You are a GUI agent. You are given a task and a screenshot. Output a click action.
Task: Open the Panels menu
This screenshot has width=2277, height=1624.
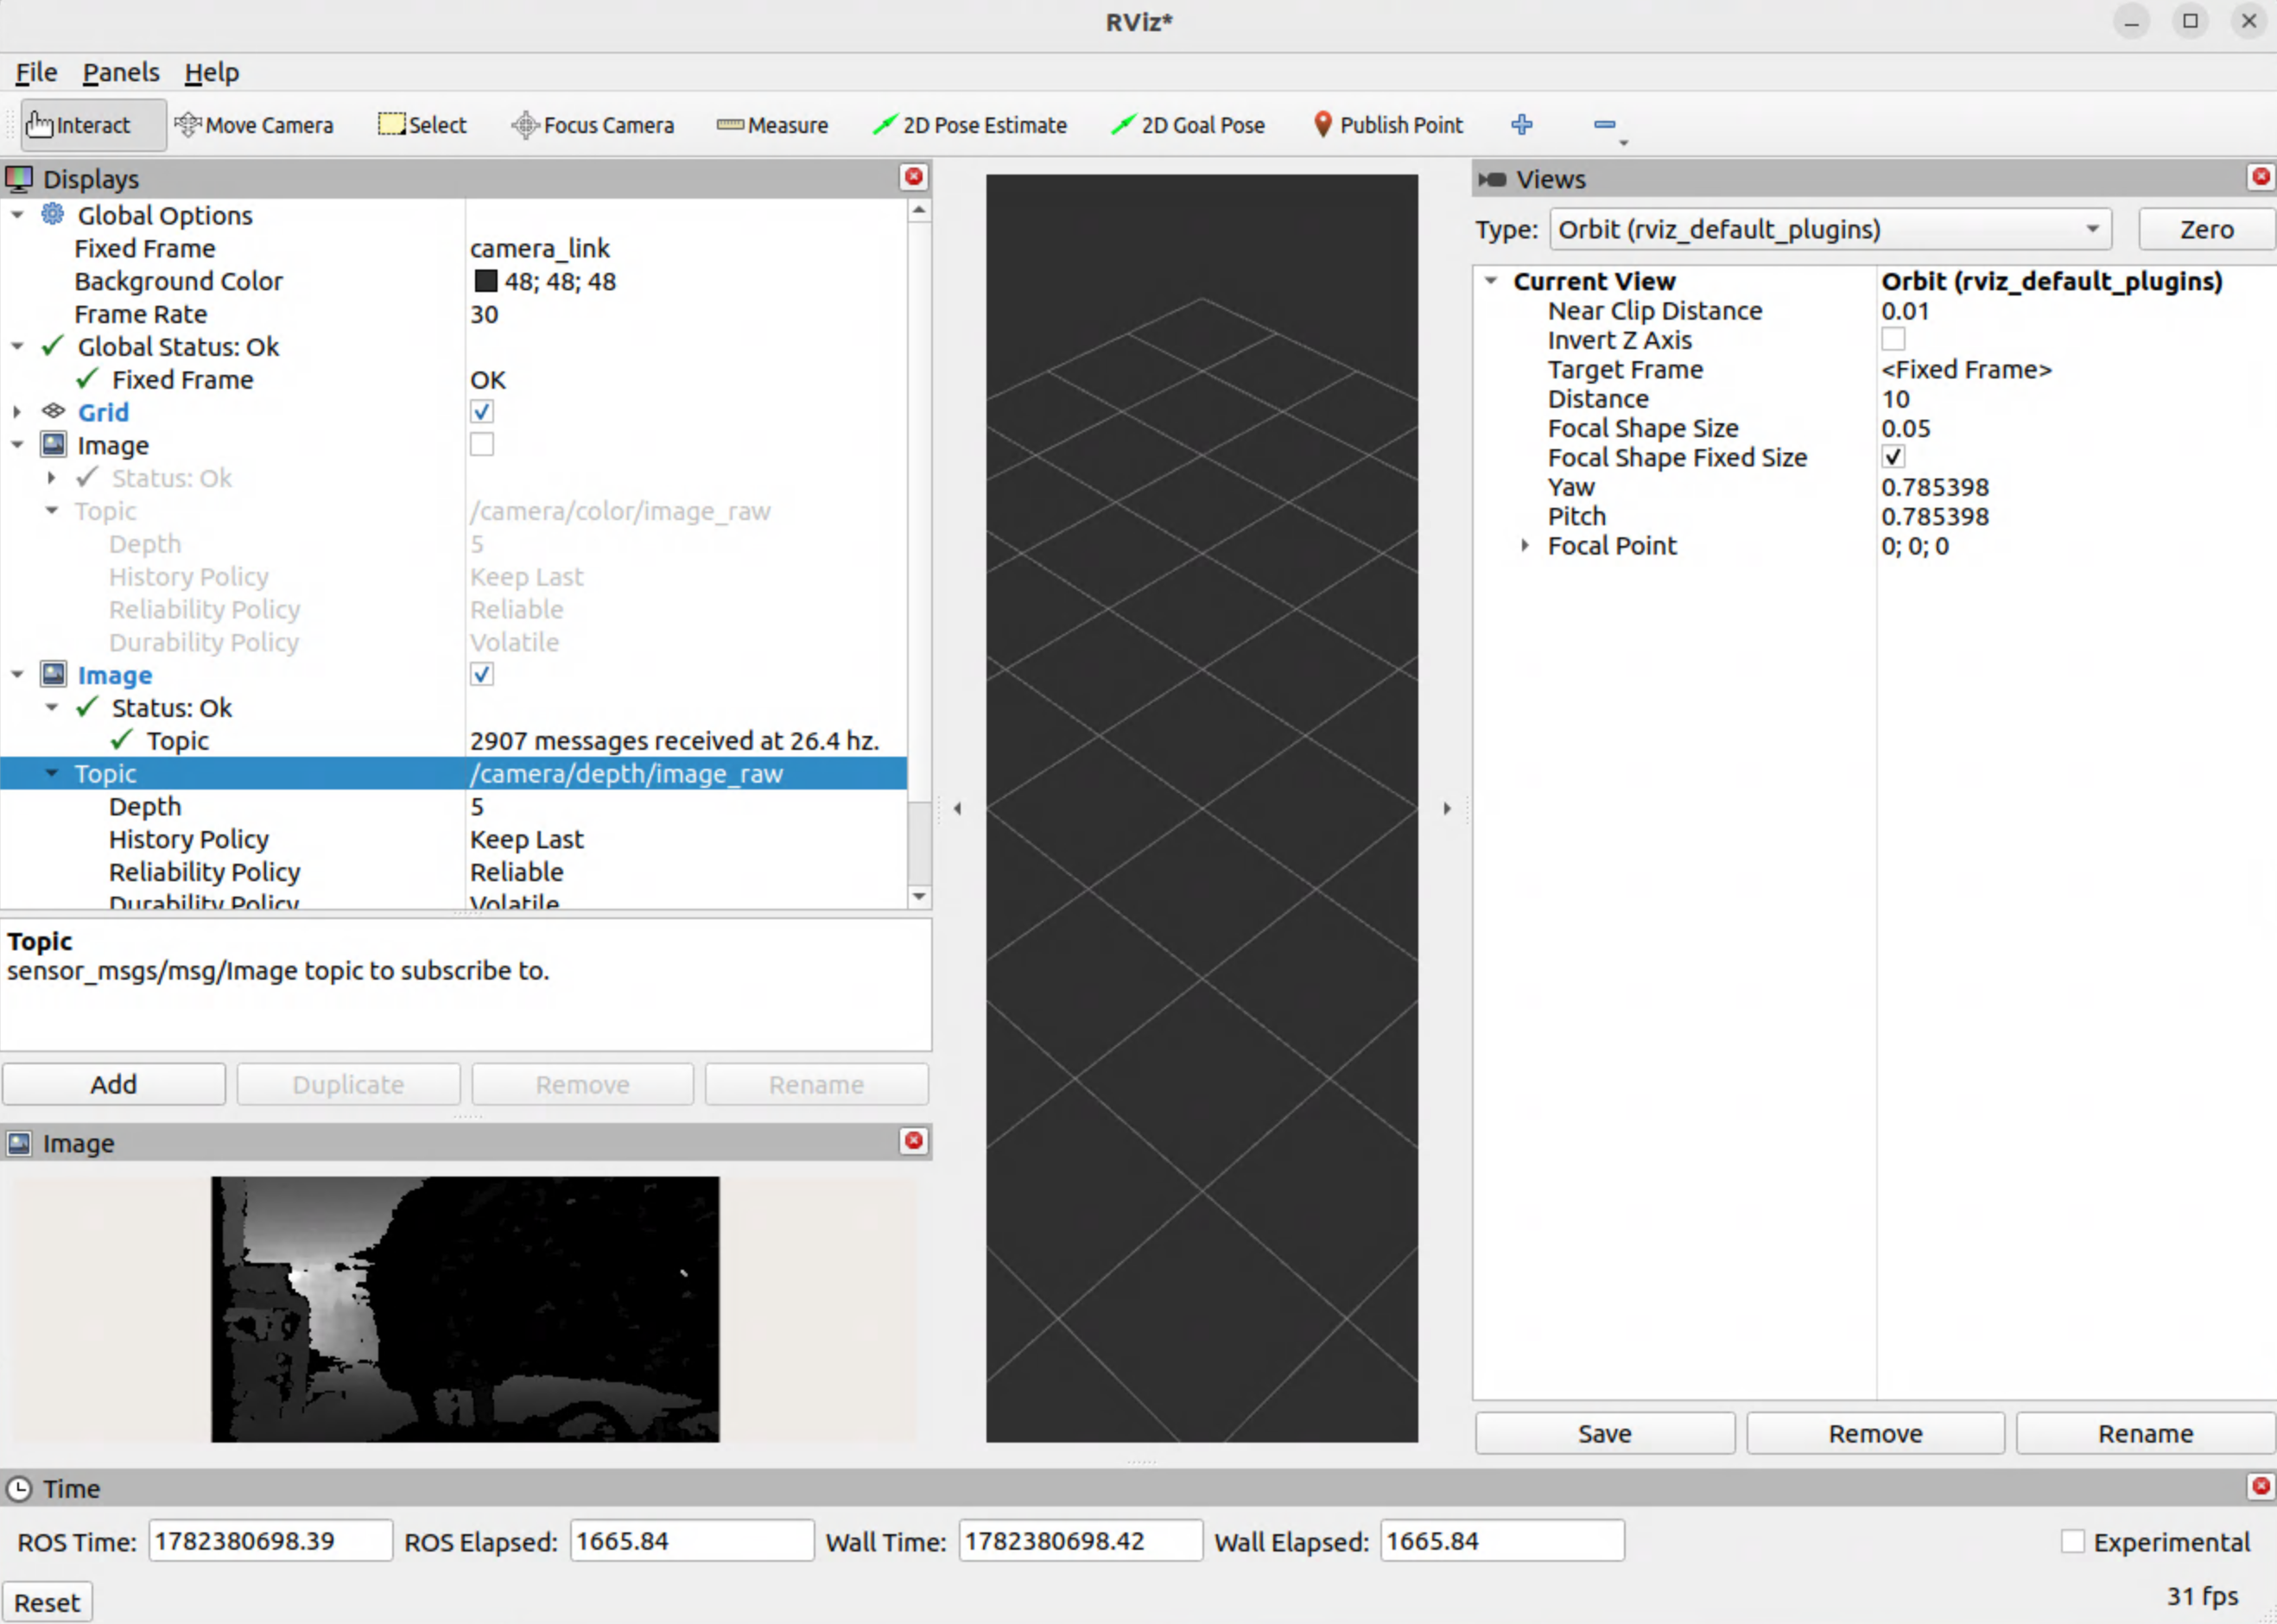click(121, 72)
